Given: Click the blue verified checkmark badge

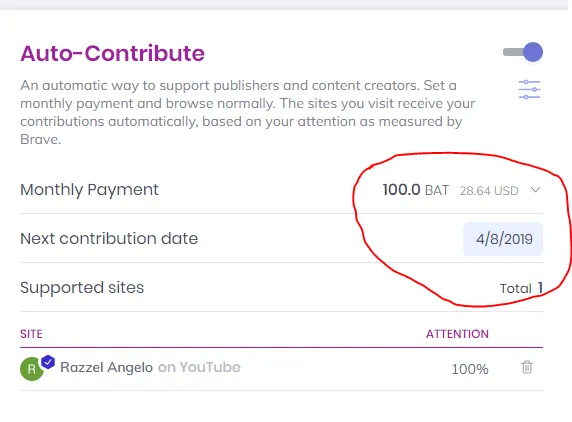Looking at the screenshot, I should coord(48,362).
